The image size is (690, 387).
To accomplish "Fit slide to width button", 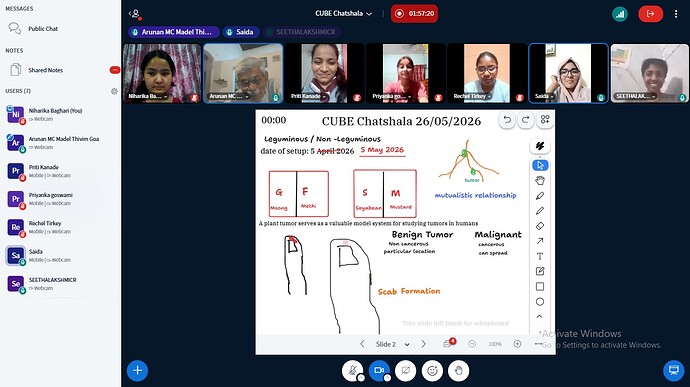I will (539, 344).
